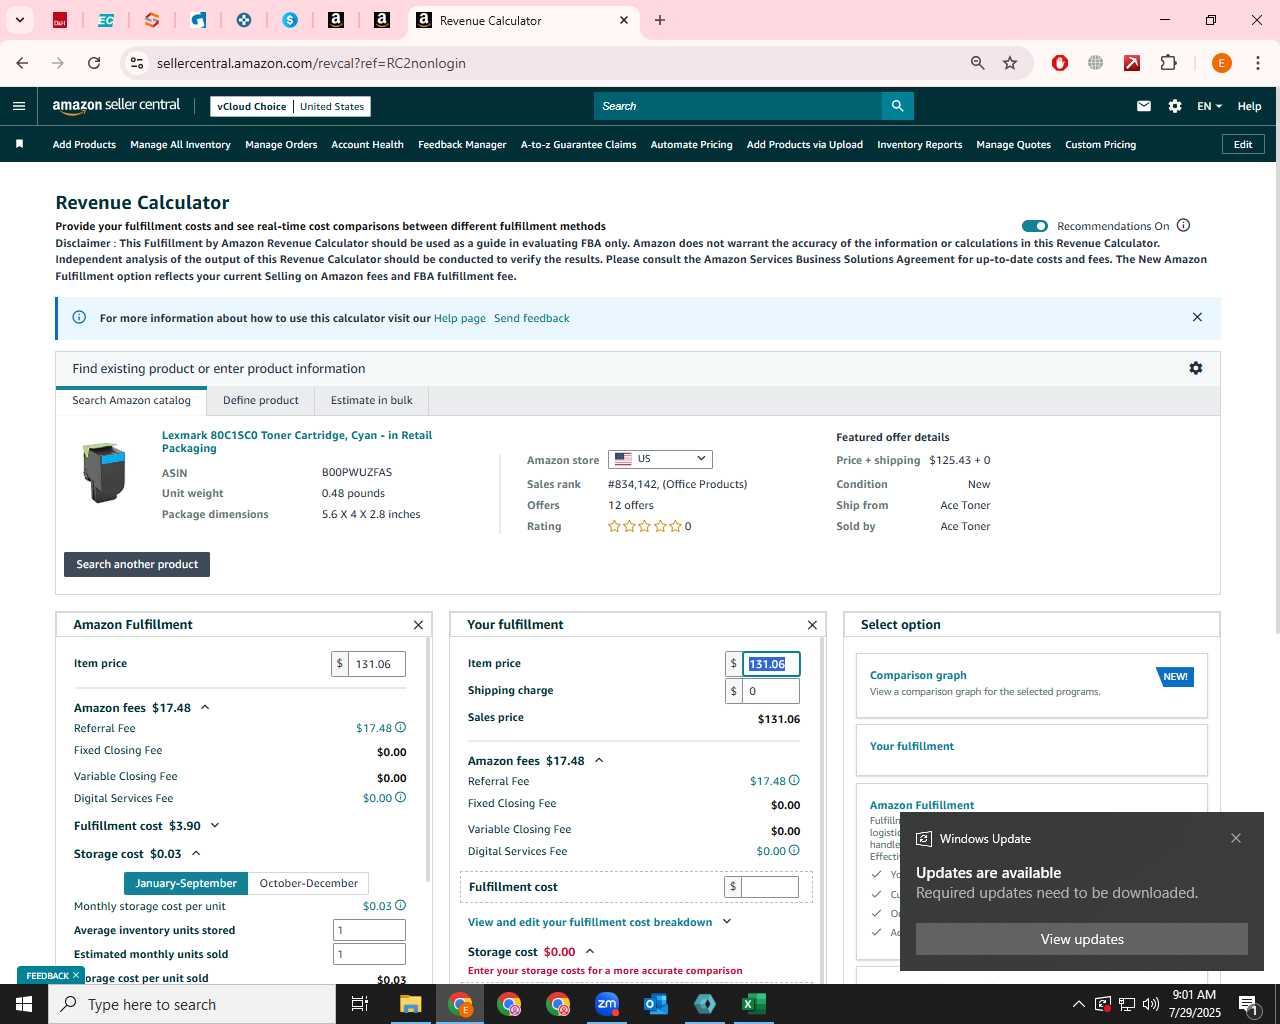Click the Your fulfillment Digital Services Fee info icon
Screen dimensions: 1280x1024
coord(795,850)
